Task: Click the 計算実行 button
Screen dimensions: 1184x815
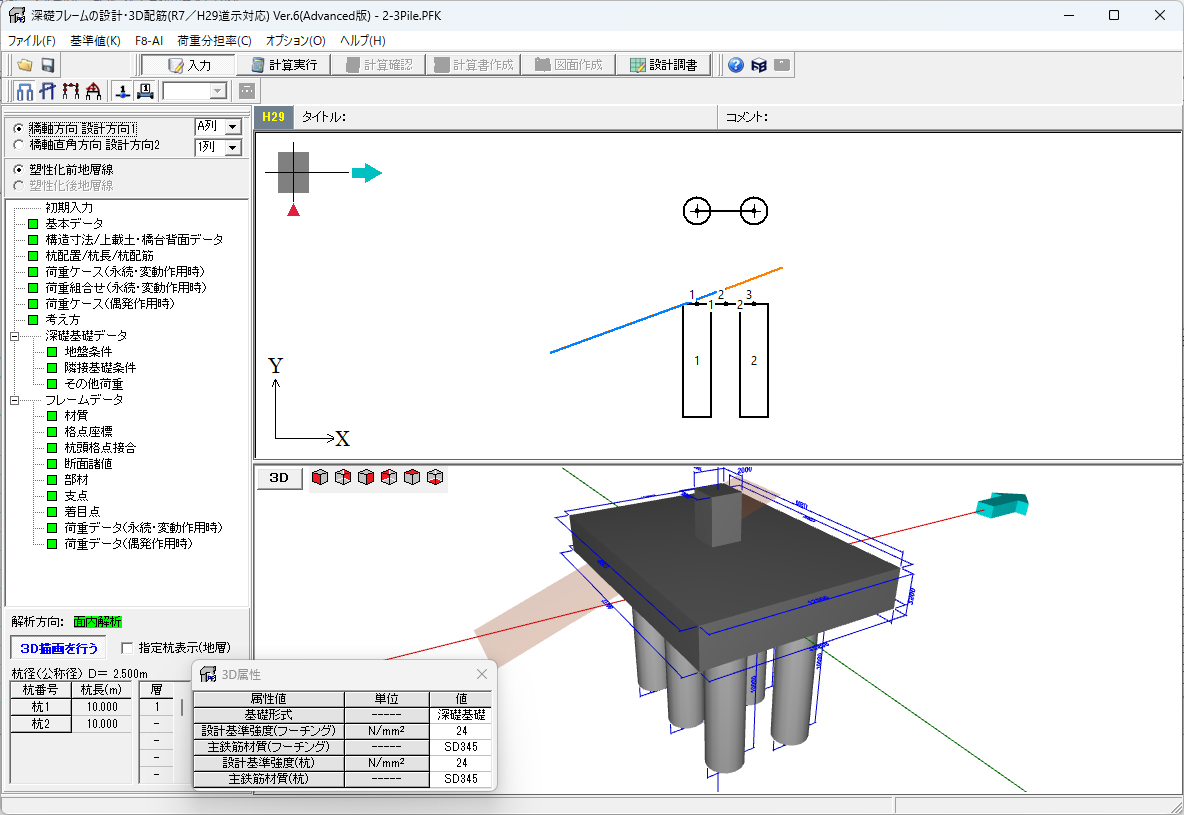Action: pos(285,65)
